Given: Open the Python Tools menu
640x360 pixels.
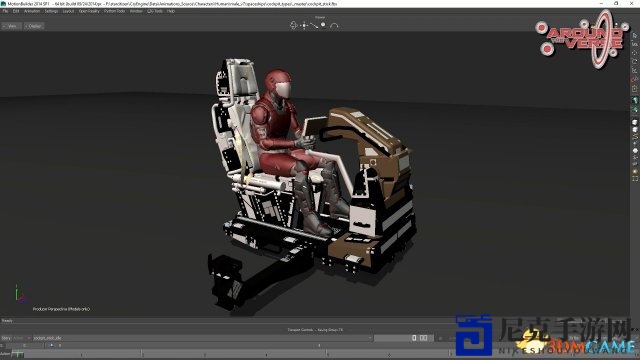Looking at the screenshot, I should click(x=114, y=11).
